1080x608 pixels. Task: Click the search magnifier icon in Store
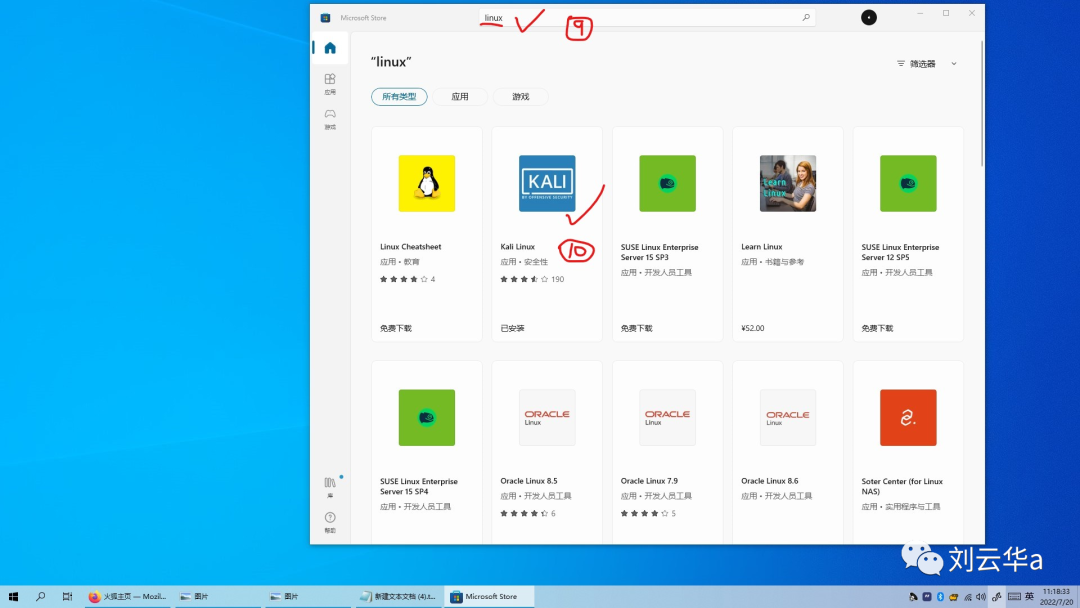tap(806, 17)
